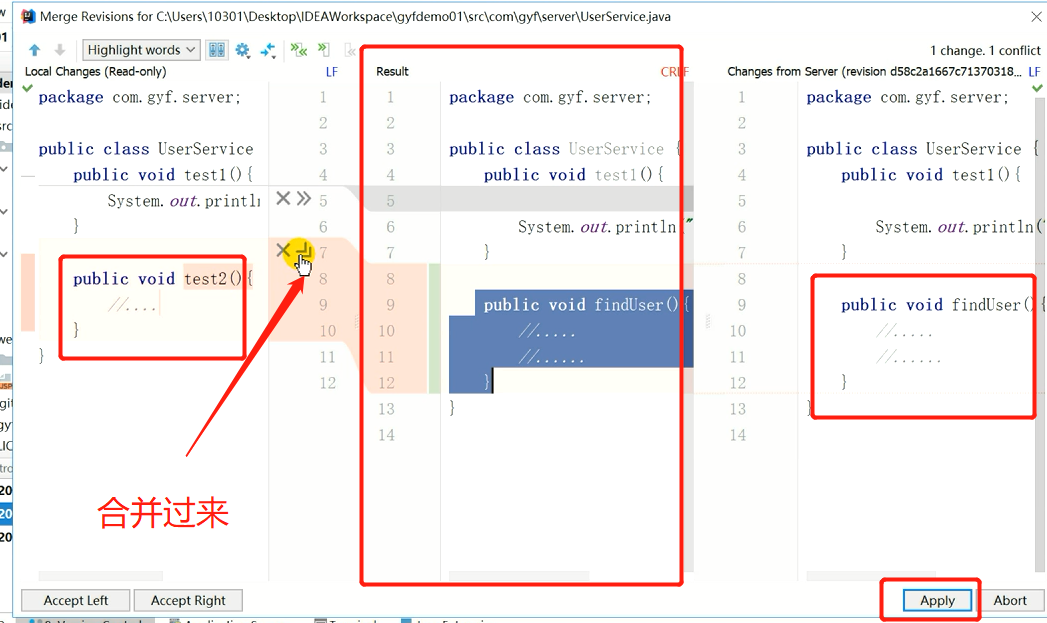The width and height of the screenshot is (1047, 623).
Task: Click LF line separator of Local Changes
Action: tap(332, 71)
